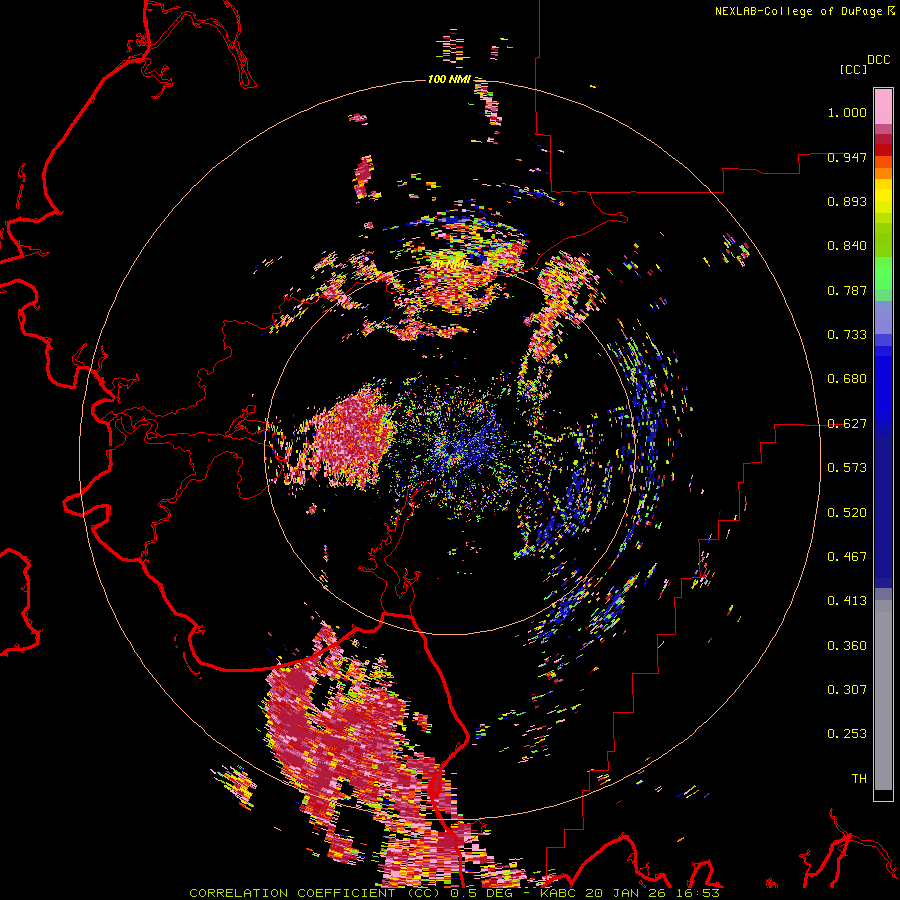The height and width of the screenshot is (900, 900).
Task: Pick the light pink color bar segment
Action: [x=883, y=106]
